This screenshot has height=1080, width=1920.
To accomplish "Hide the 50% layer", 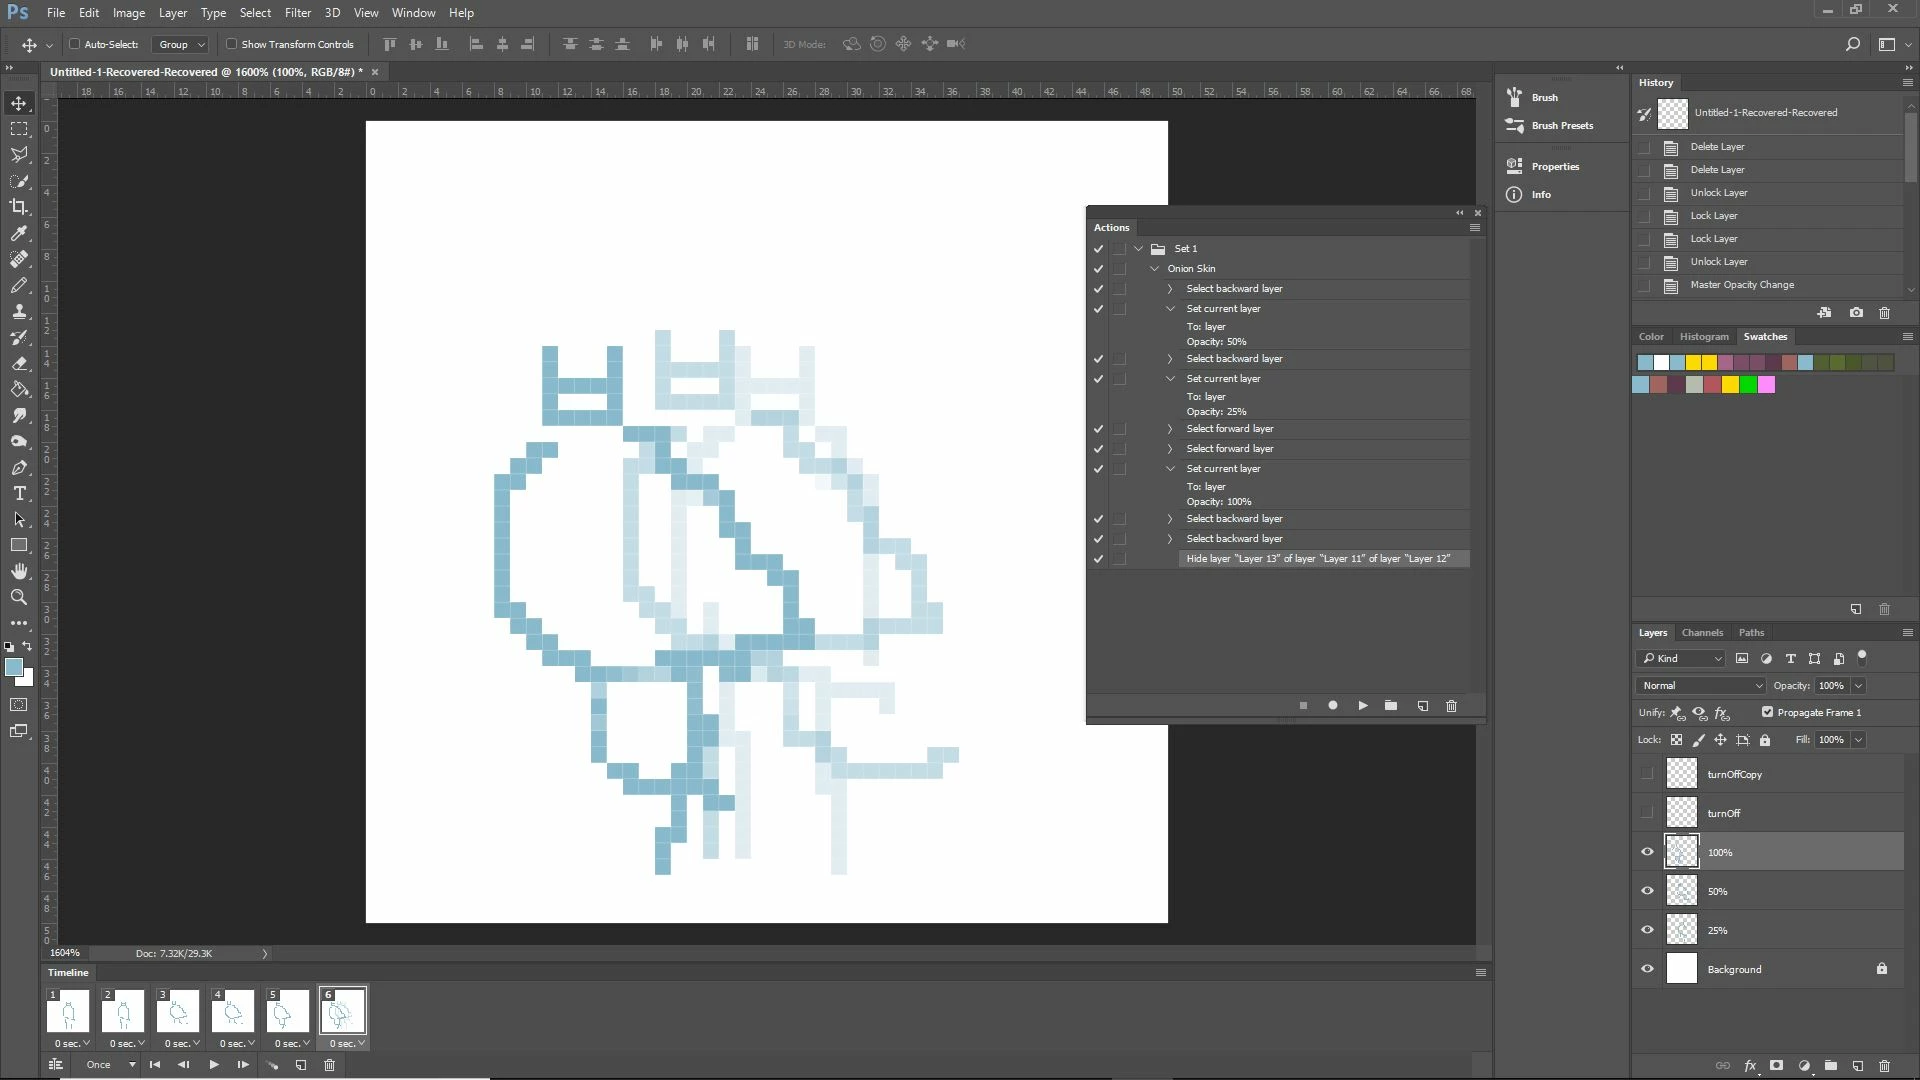I will point(1647,891).
